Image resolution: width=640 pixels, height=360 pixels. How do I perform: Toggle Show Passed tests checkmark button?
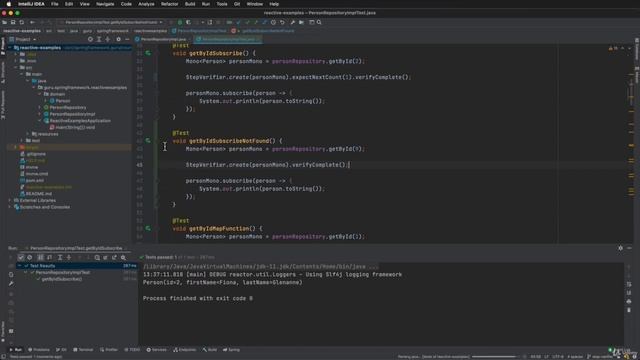pyautogui.click(x=21, y=258)
